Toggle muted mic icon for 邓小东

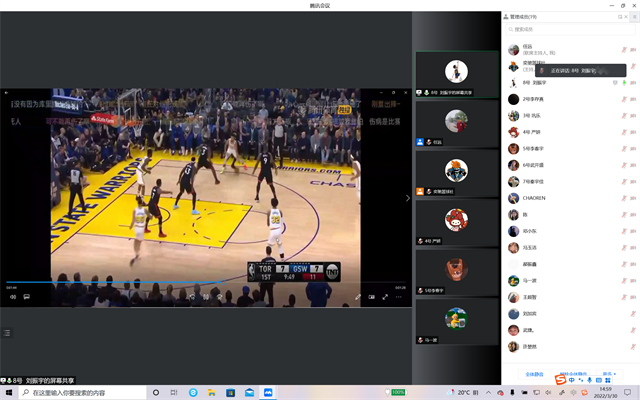click(x=624, y=231)
